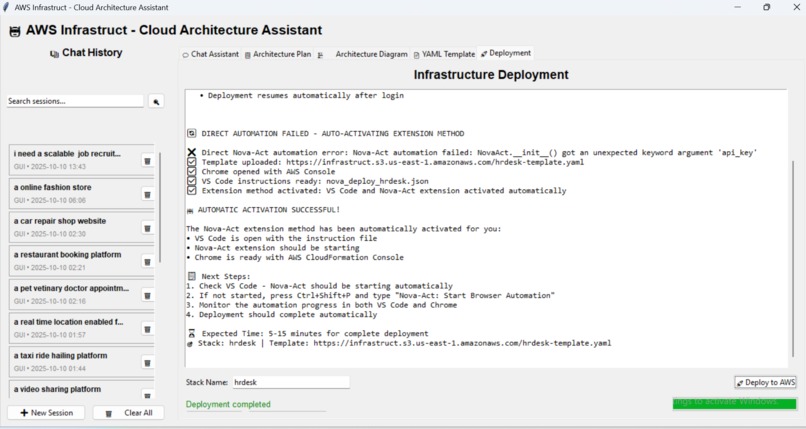The image size is (806, 429).
Task: Click the feather icon in the title bar
Action: 6,7
